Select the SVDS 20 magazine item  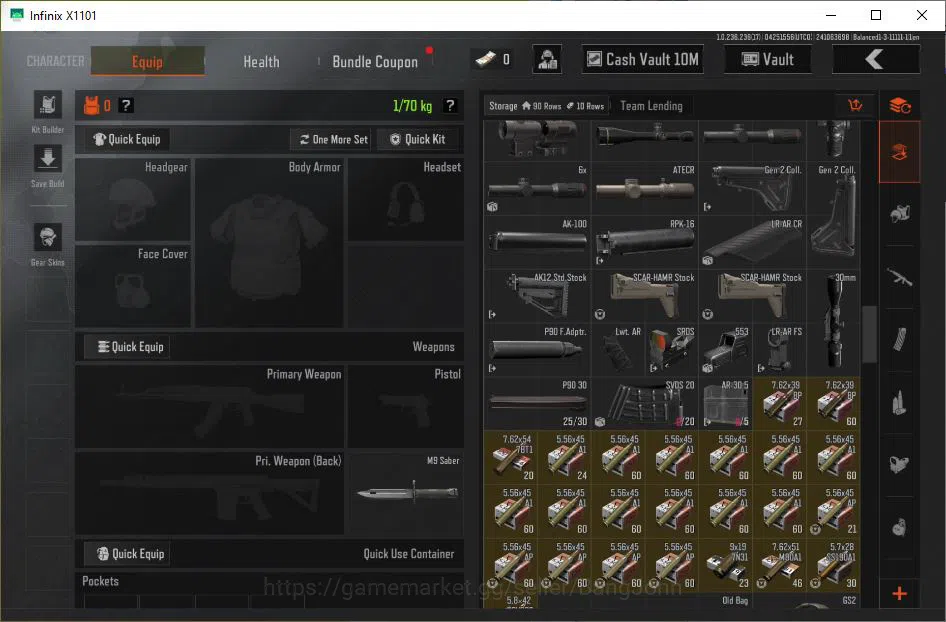coord(644,404)
